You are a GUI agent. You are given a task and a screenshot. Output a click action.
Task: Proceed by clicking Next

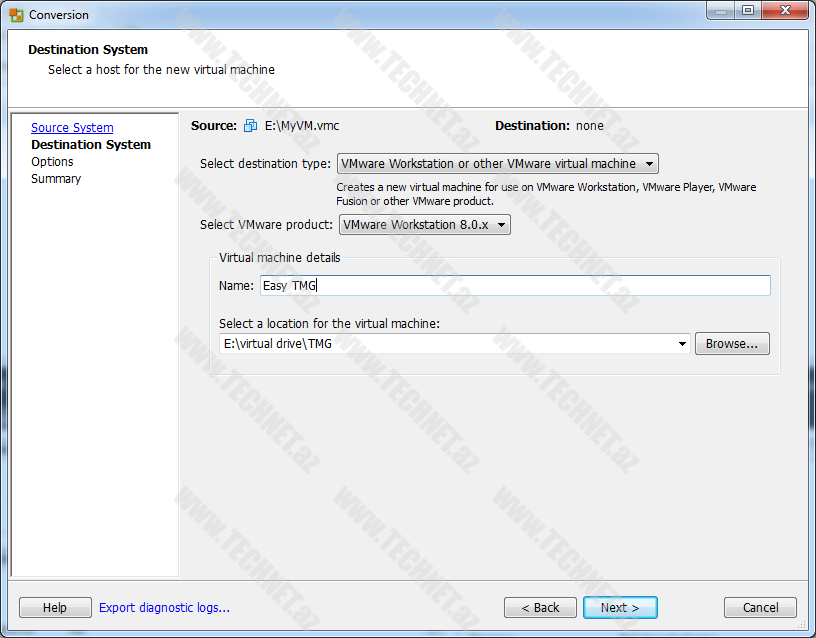[619, 608]
